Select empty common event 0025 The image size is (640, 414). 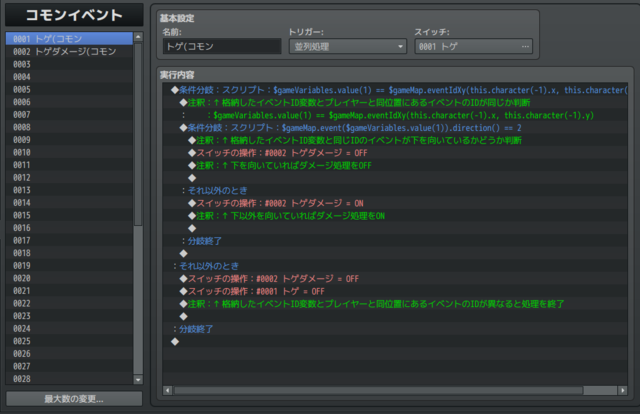(69, 341)
